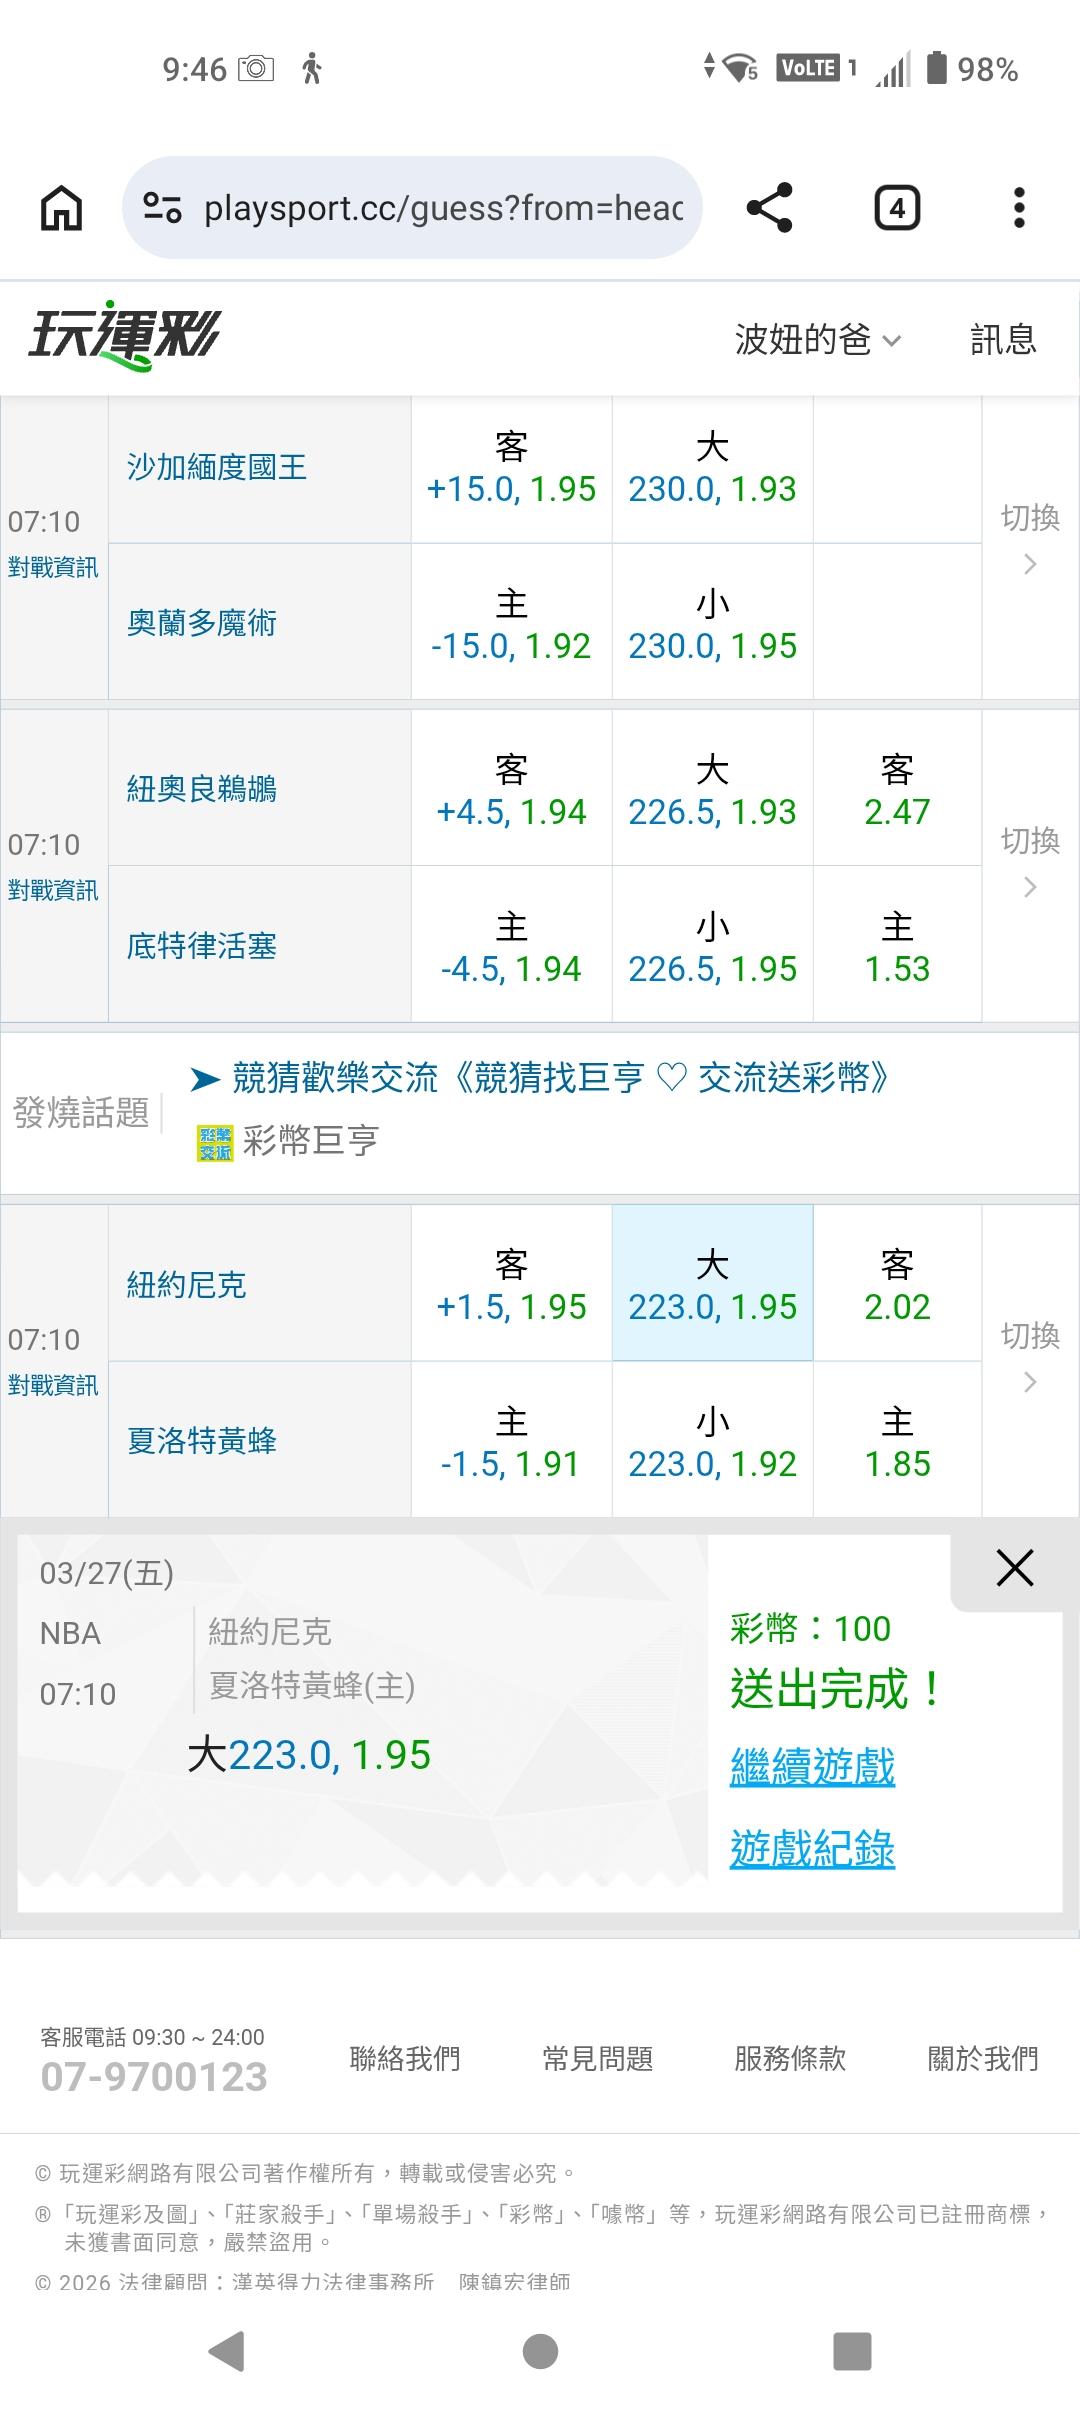Tap the browser address bar URL
Viewport: 1080px width, 2412px height.
click(443, 208)
